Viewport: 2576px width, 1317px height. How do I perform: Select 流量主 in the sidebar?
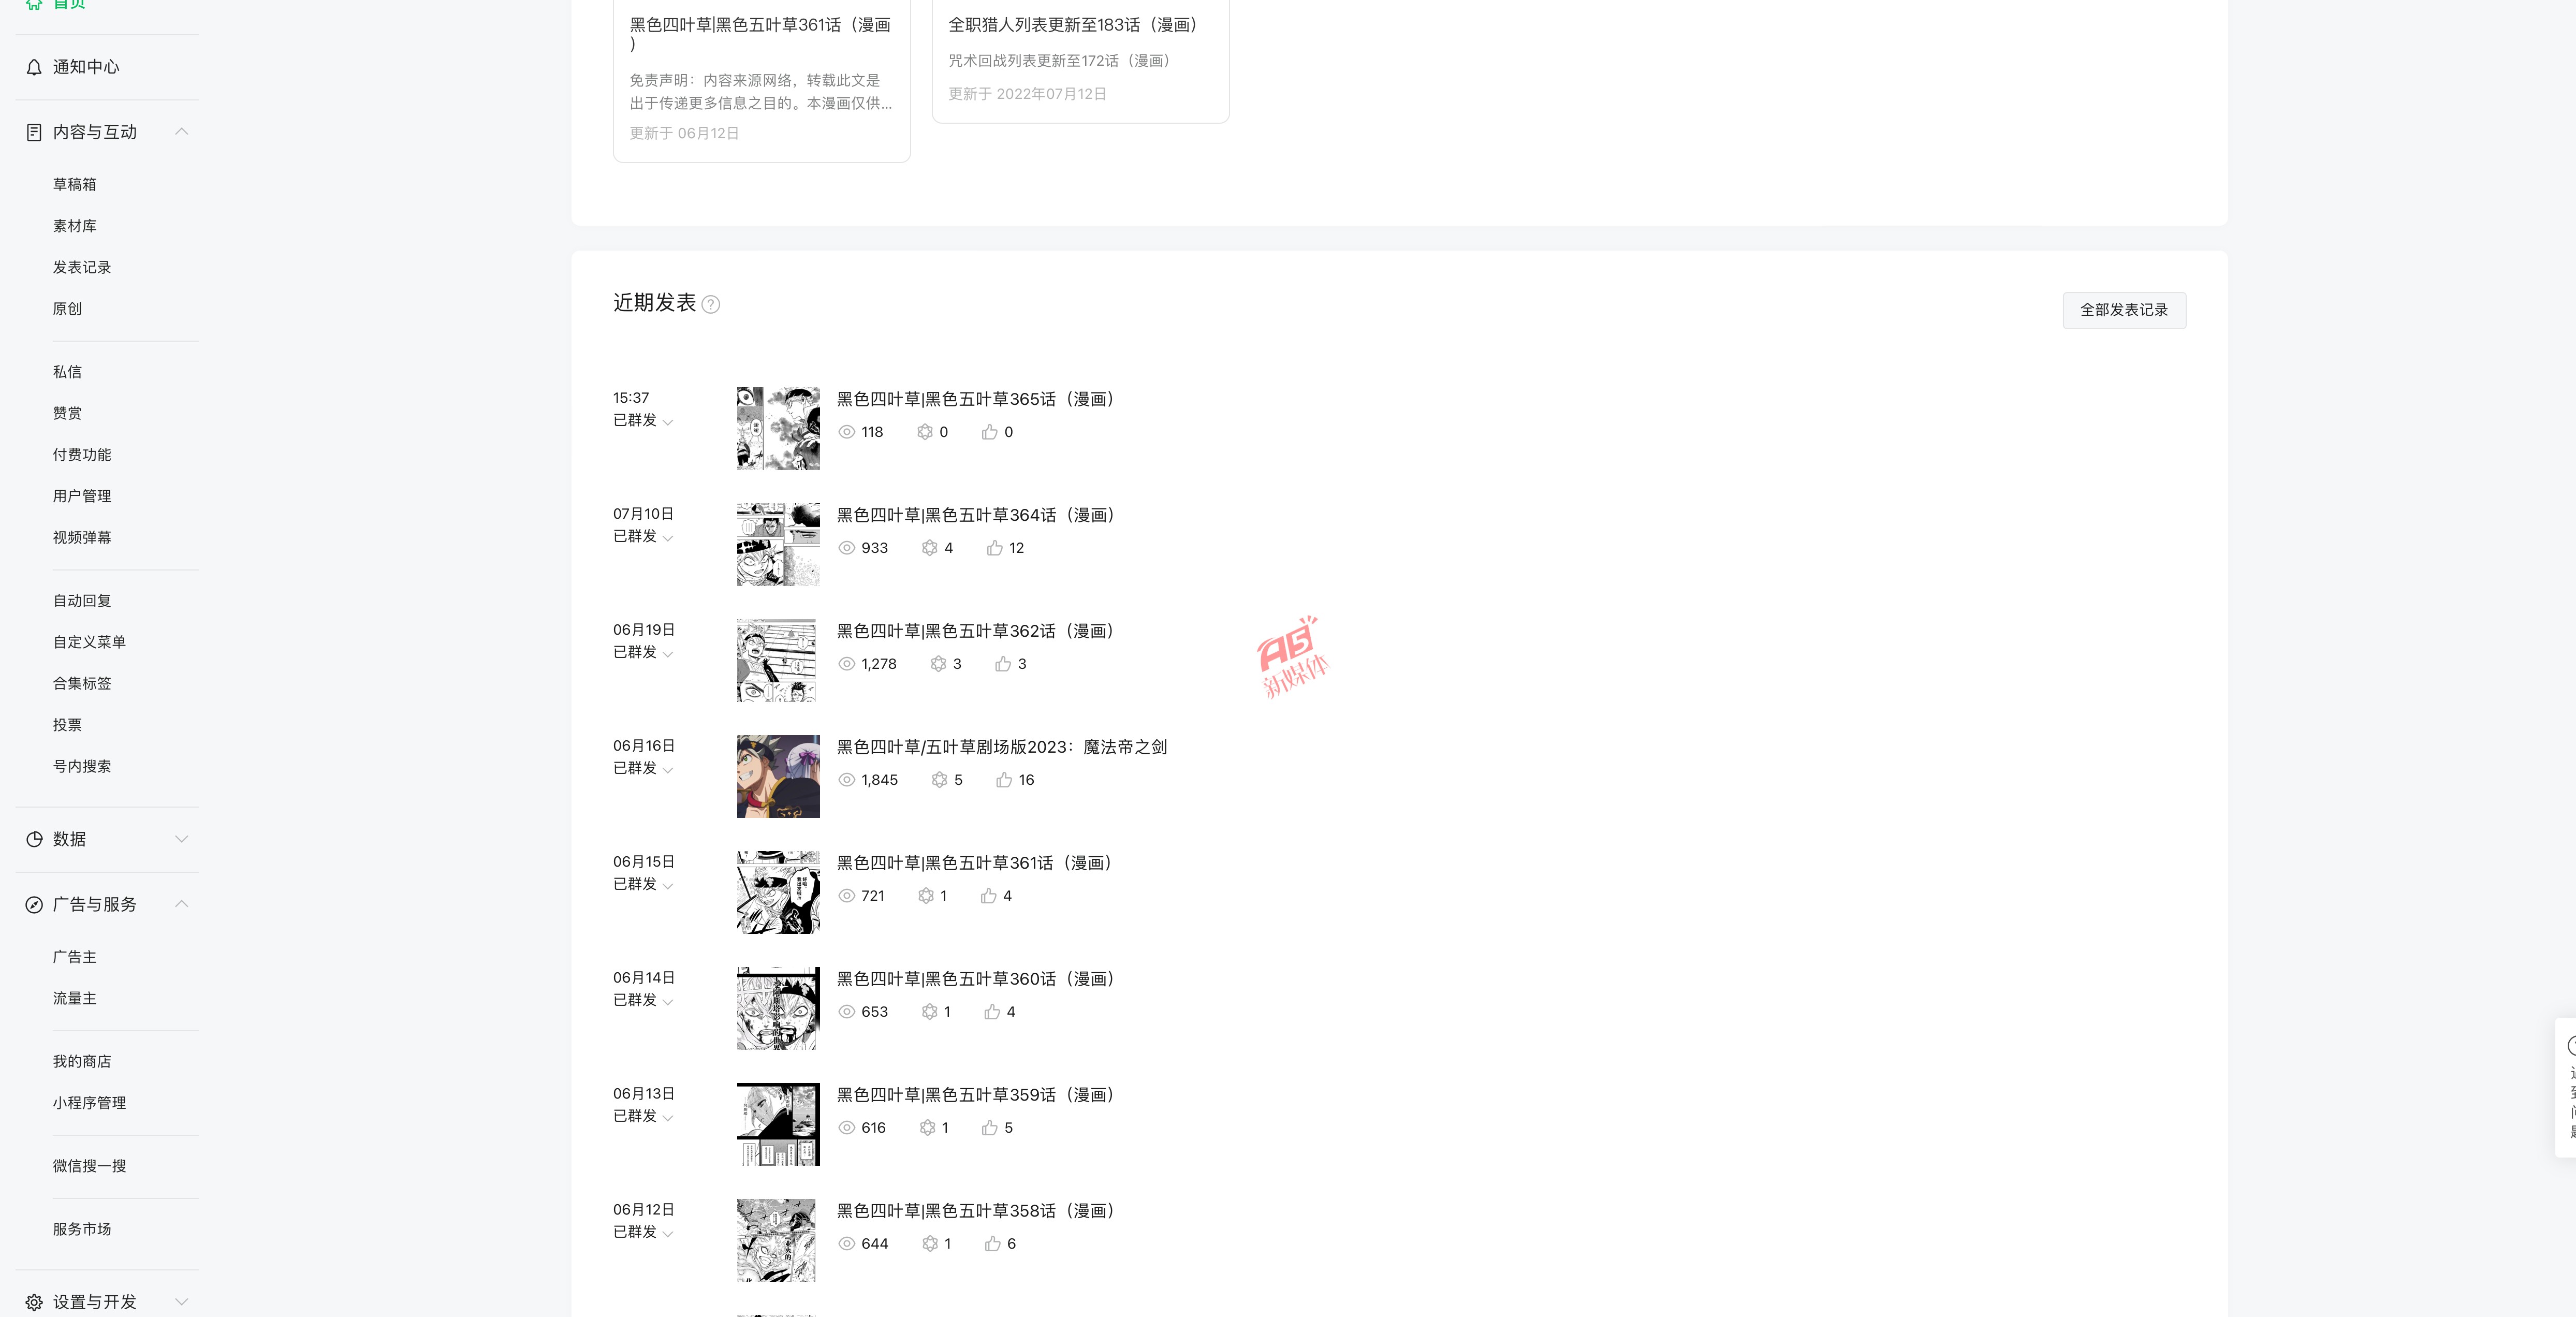(x=75, y=998)
